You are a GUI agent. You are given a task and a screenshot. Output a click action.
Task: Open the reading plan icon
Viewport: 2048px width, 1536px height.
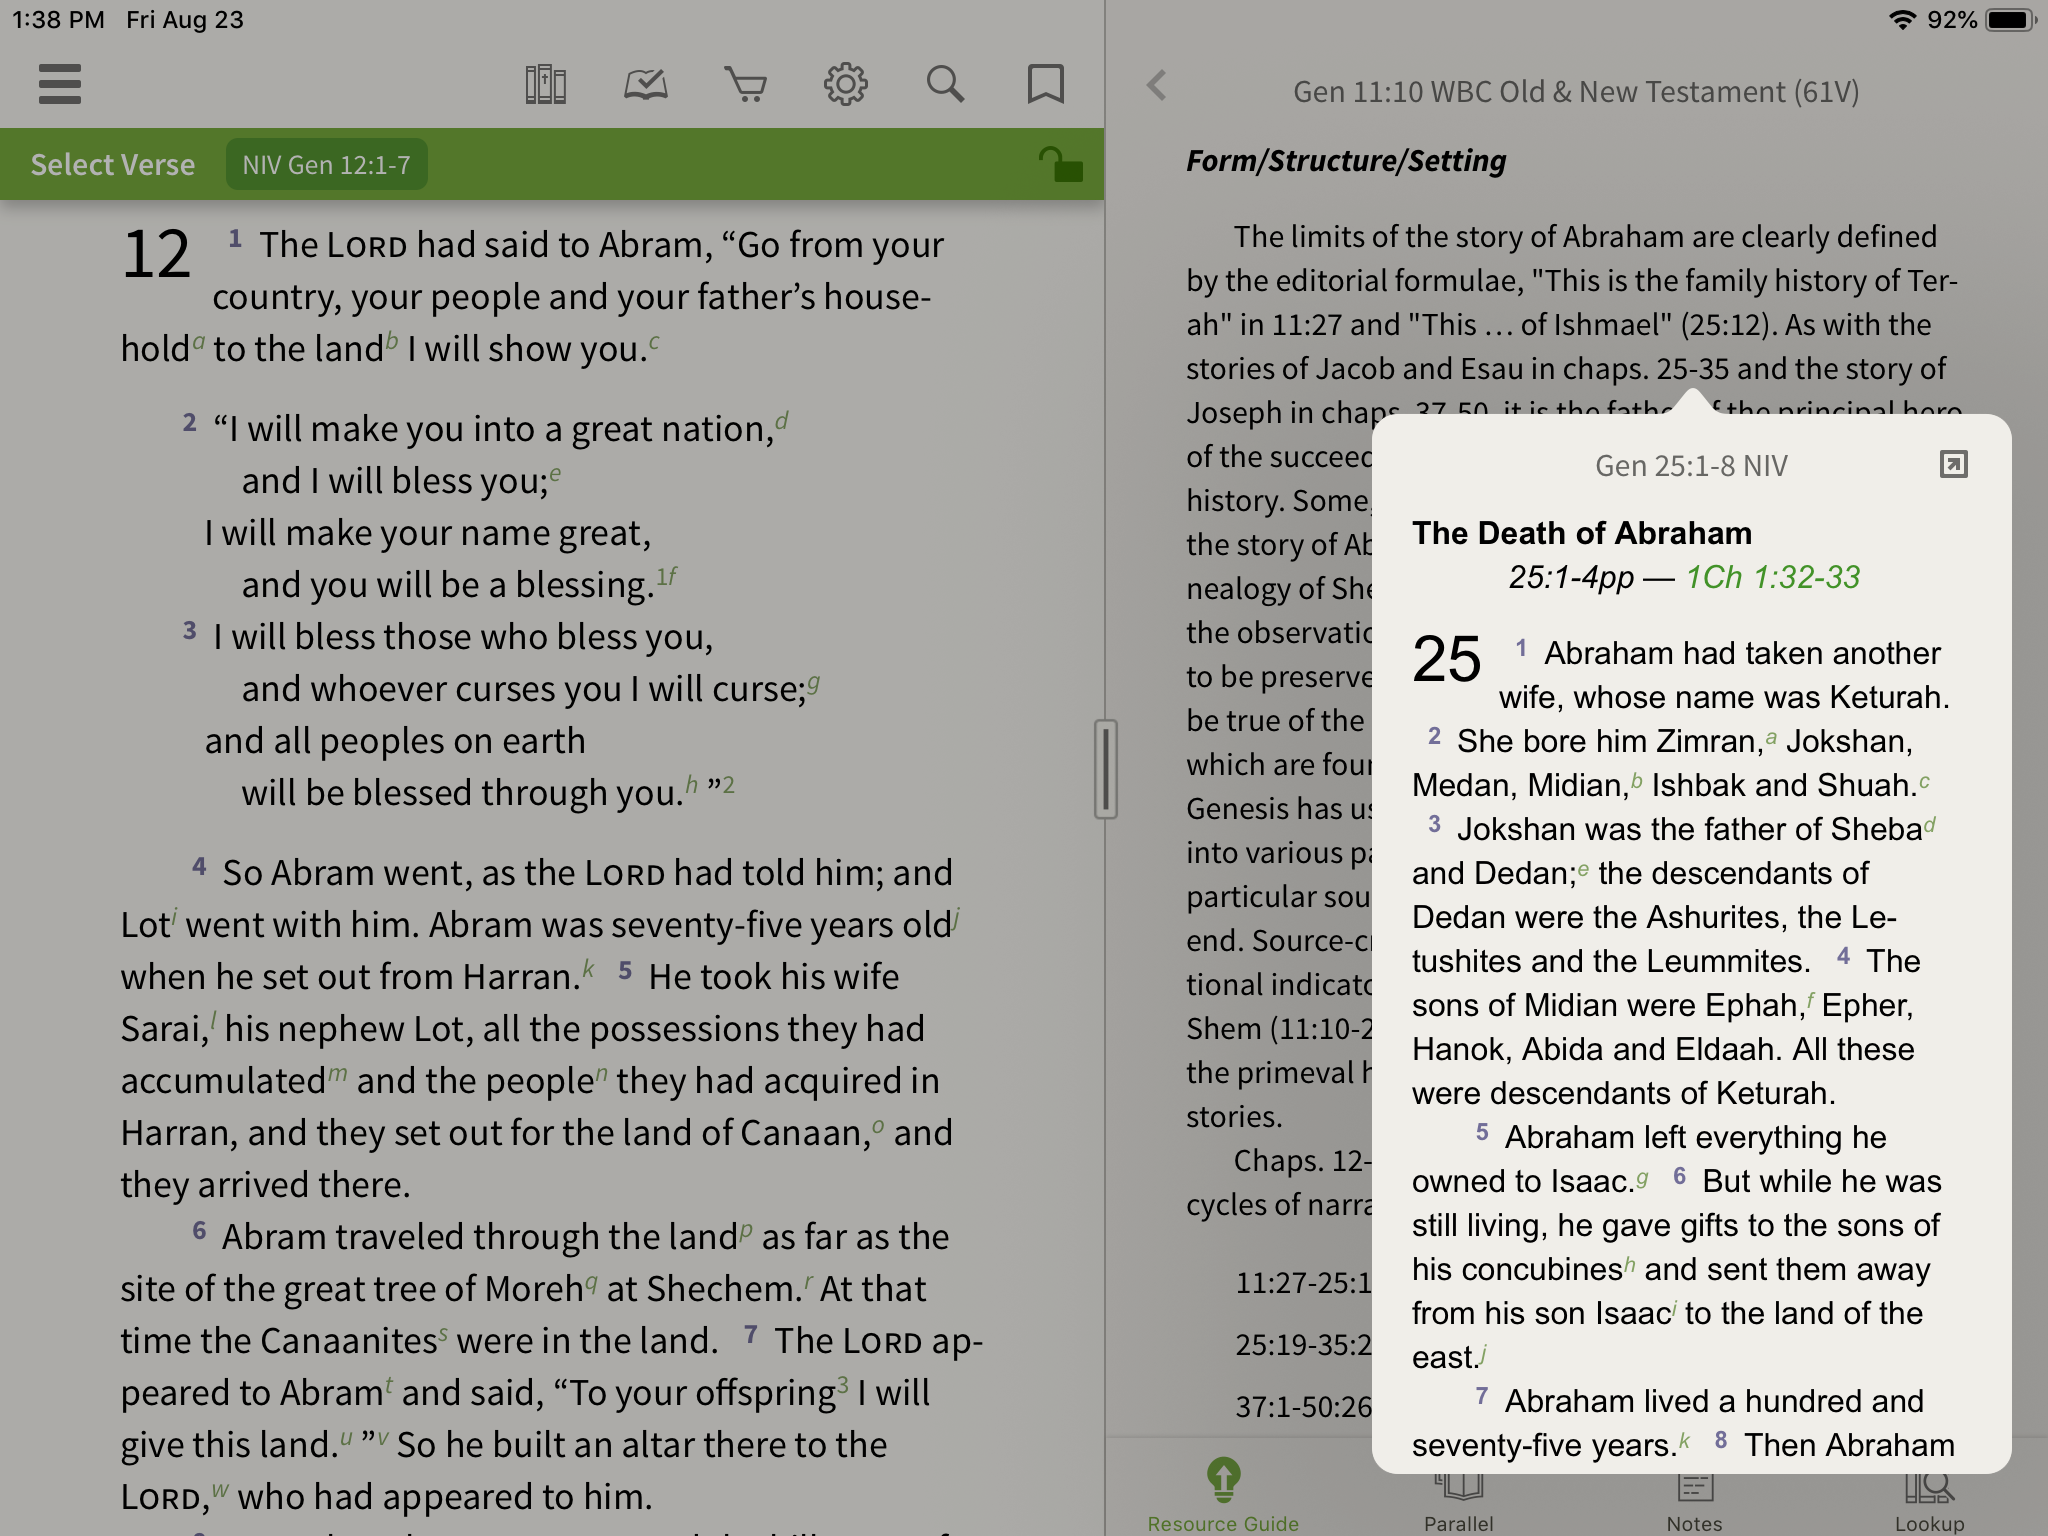click(645, 85)
